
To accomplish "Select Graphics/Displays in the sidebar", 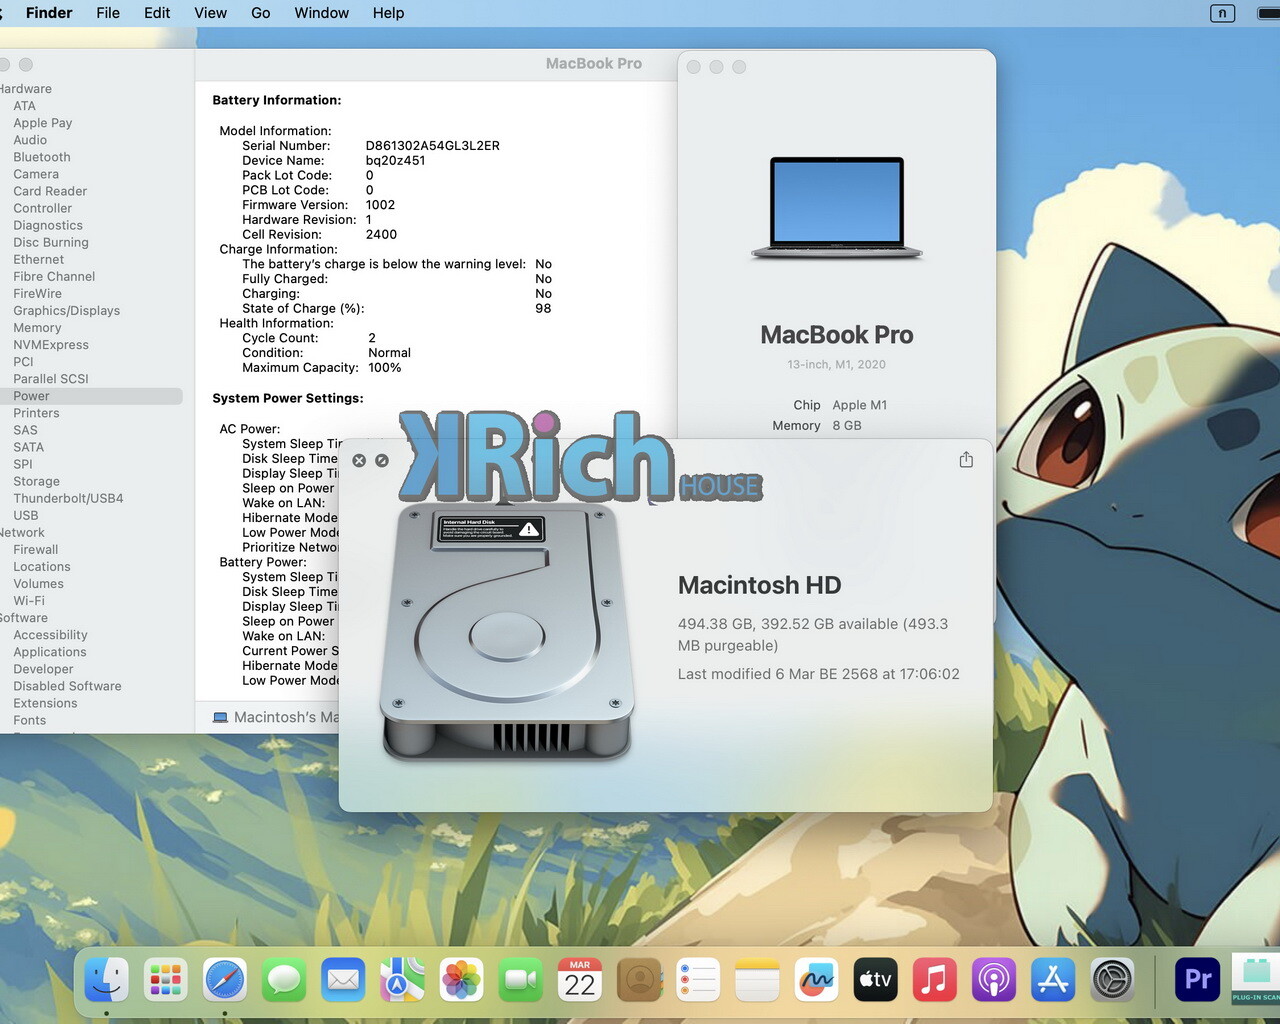I will click(x=67, y=311).
